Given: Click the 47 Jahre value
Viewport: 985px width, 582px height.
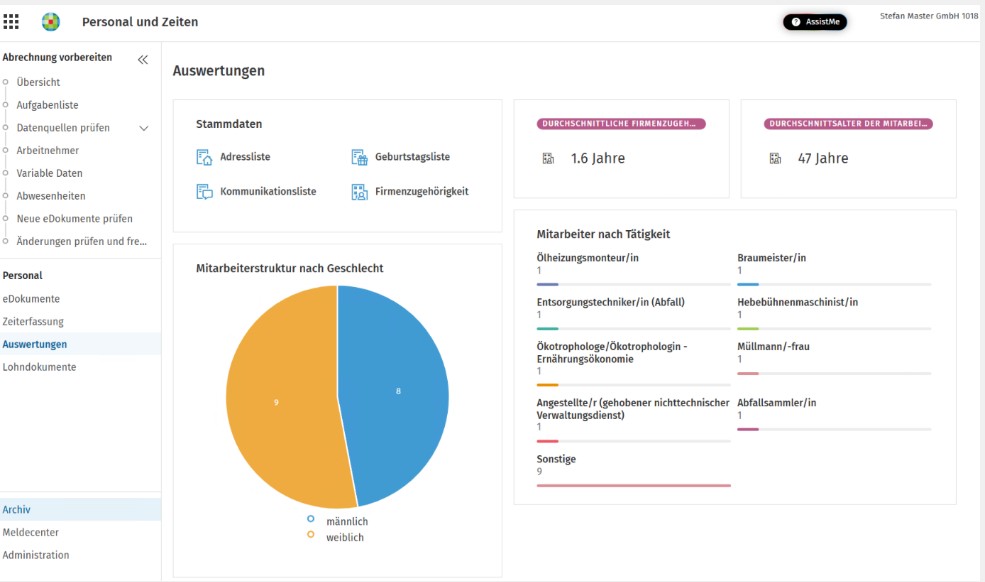Looking at the screenshot, I should [x=823, y=158].
